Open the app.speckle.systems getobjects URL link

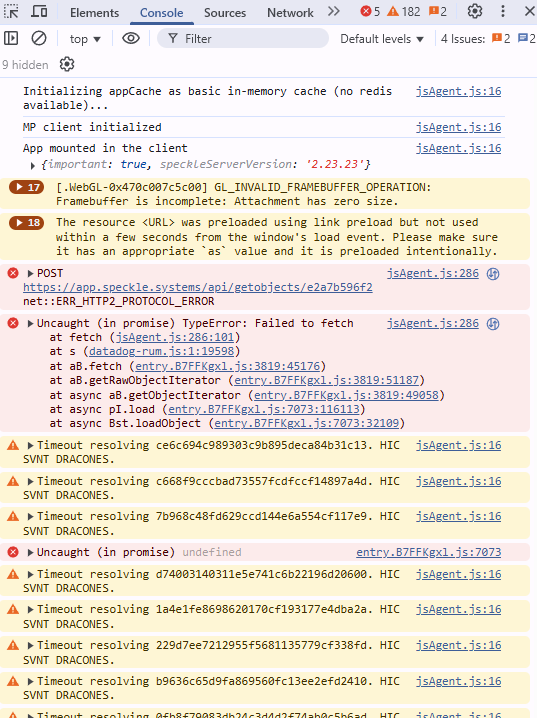click(198, 287)
